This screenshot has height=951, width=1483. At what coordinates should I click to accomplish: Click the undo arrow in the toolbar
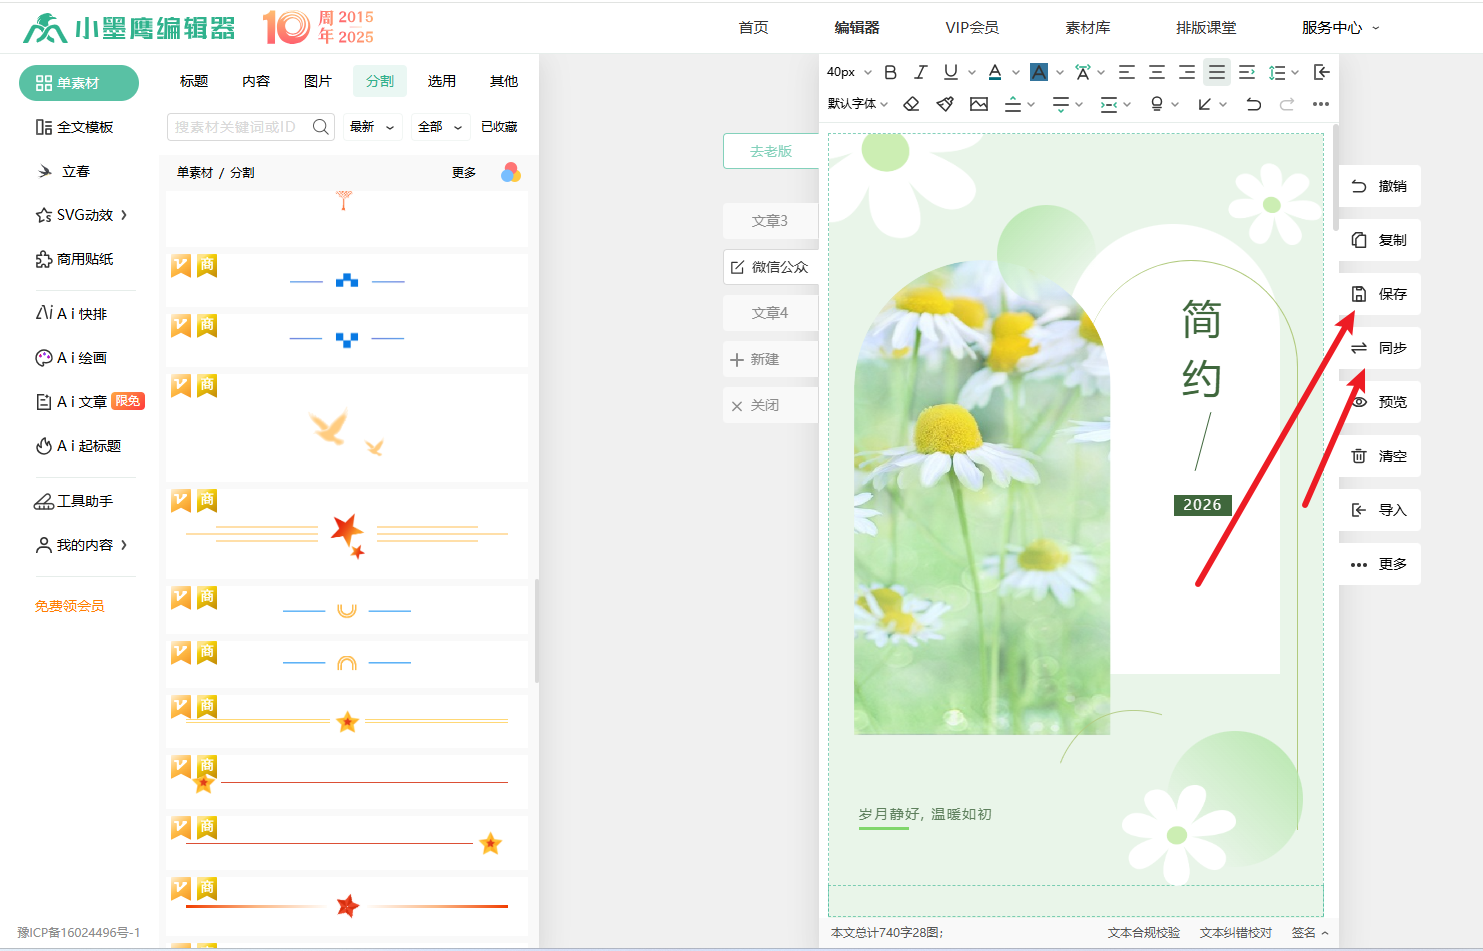(x=1254, y=104)
